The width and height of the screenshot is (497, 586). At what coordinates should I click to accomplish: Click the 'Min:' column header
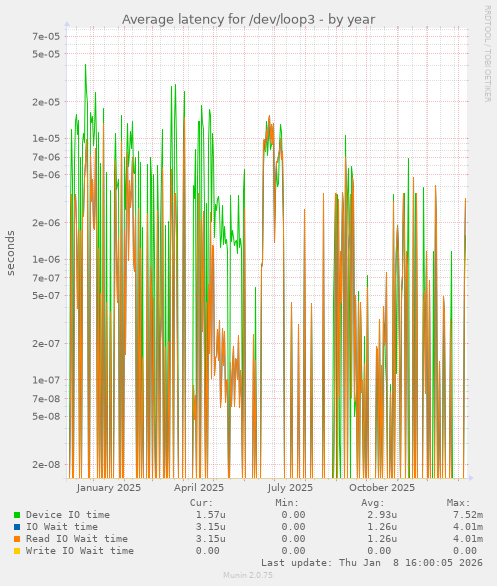click(x=287, y=503)
